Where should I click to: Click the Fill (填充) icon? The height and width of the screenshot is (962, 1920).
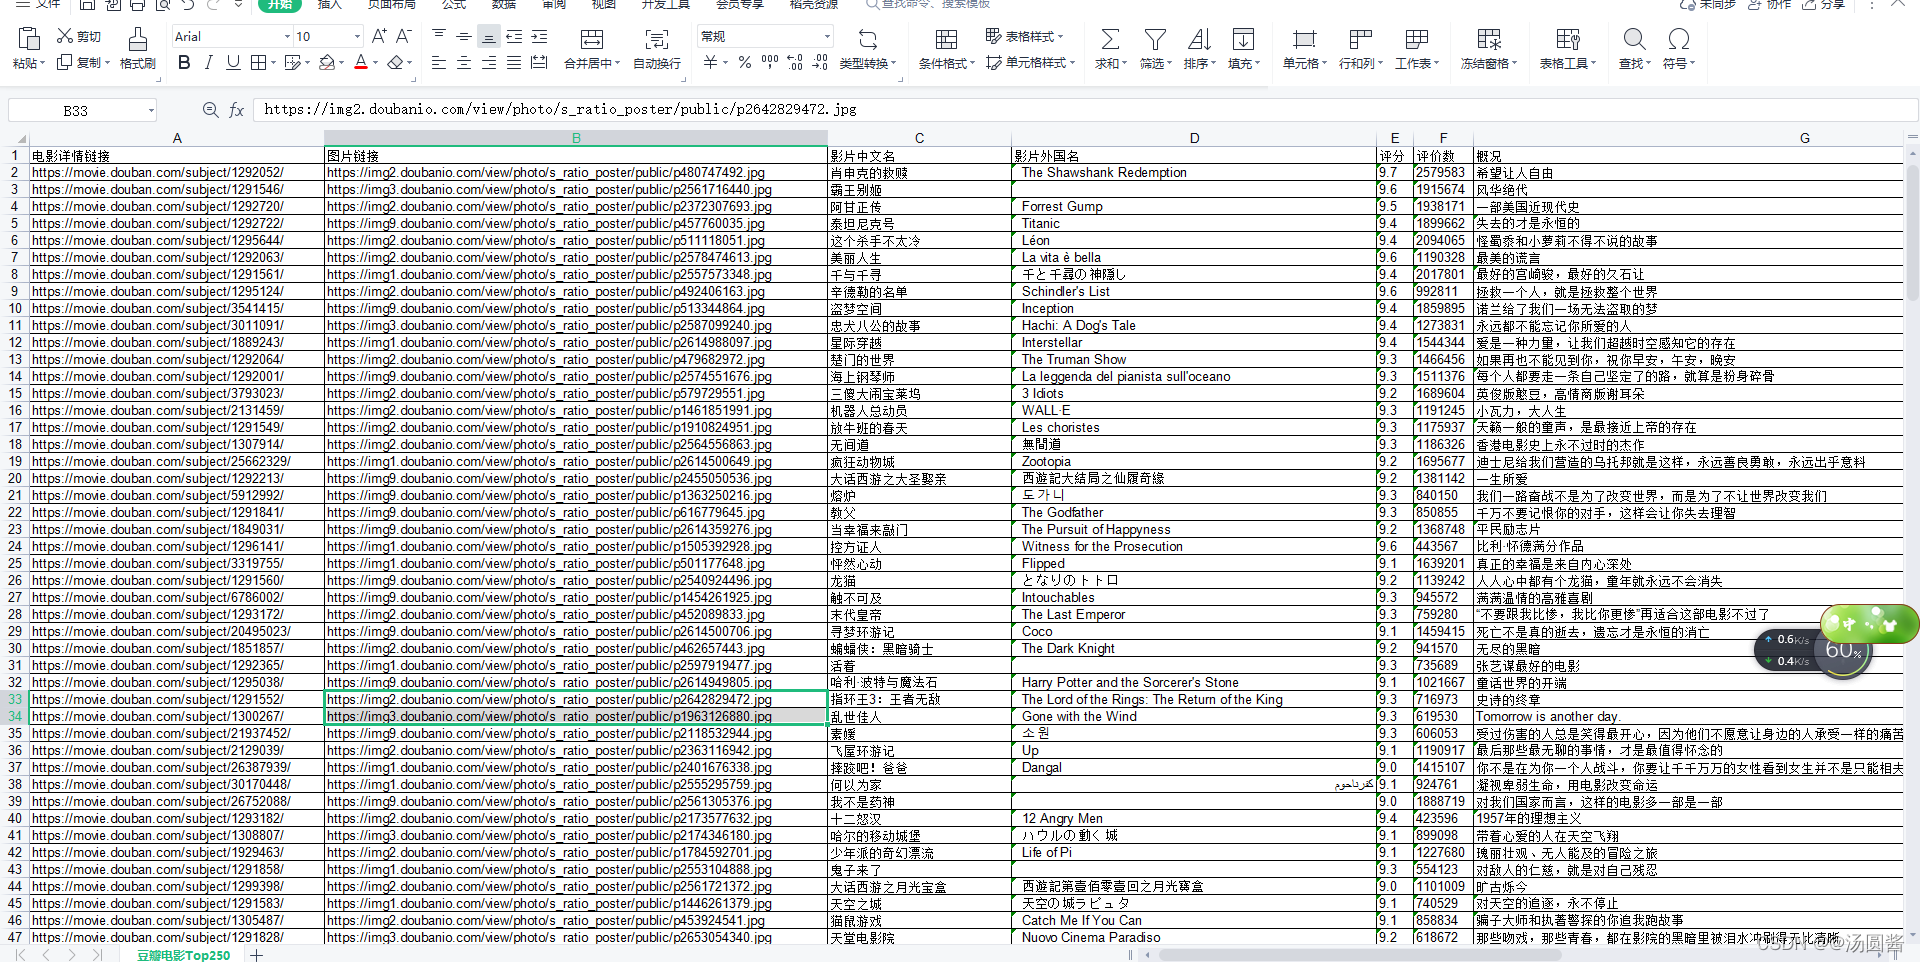pyautogui.click(x=1243, y=39)
